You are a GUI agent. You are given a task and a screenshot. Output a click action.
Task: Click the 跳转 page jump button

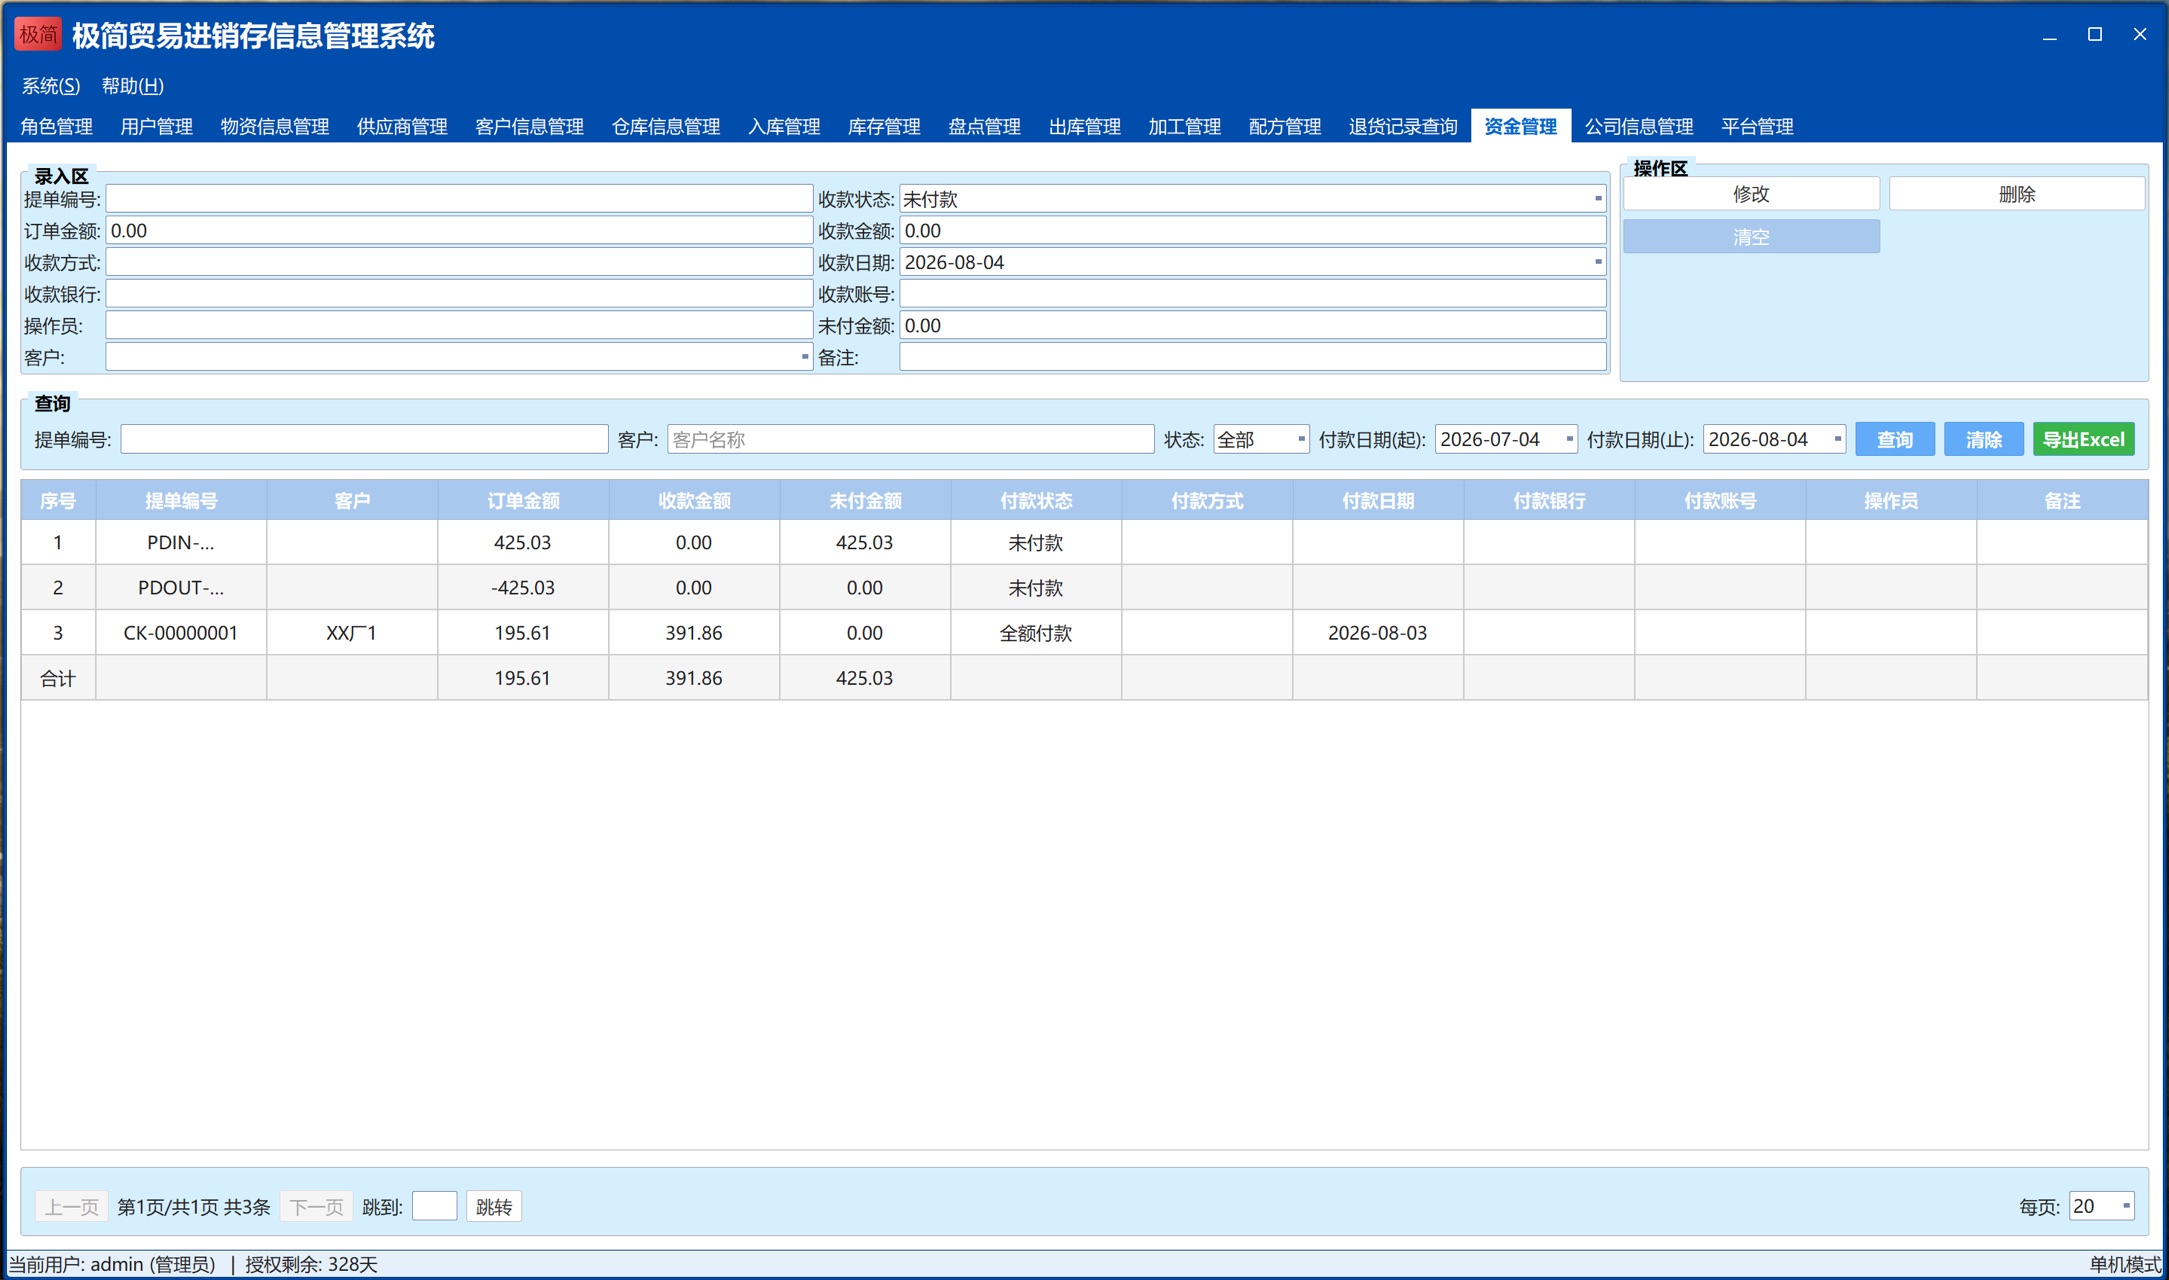pos(494,1206)
